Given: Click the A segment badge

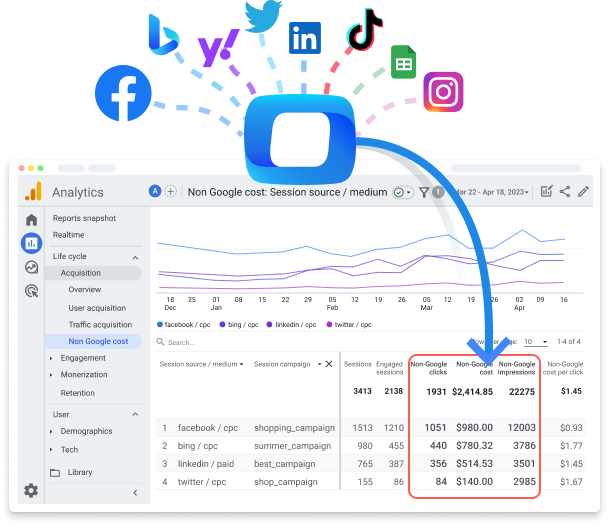Looking at the screenshot, I should click(x=155, y=191).
